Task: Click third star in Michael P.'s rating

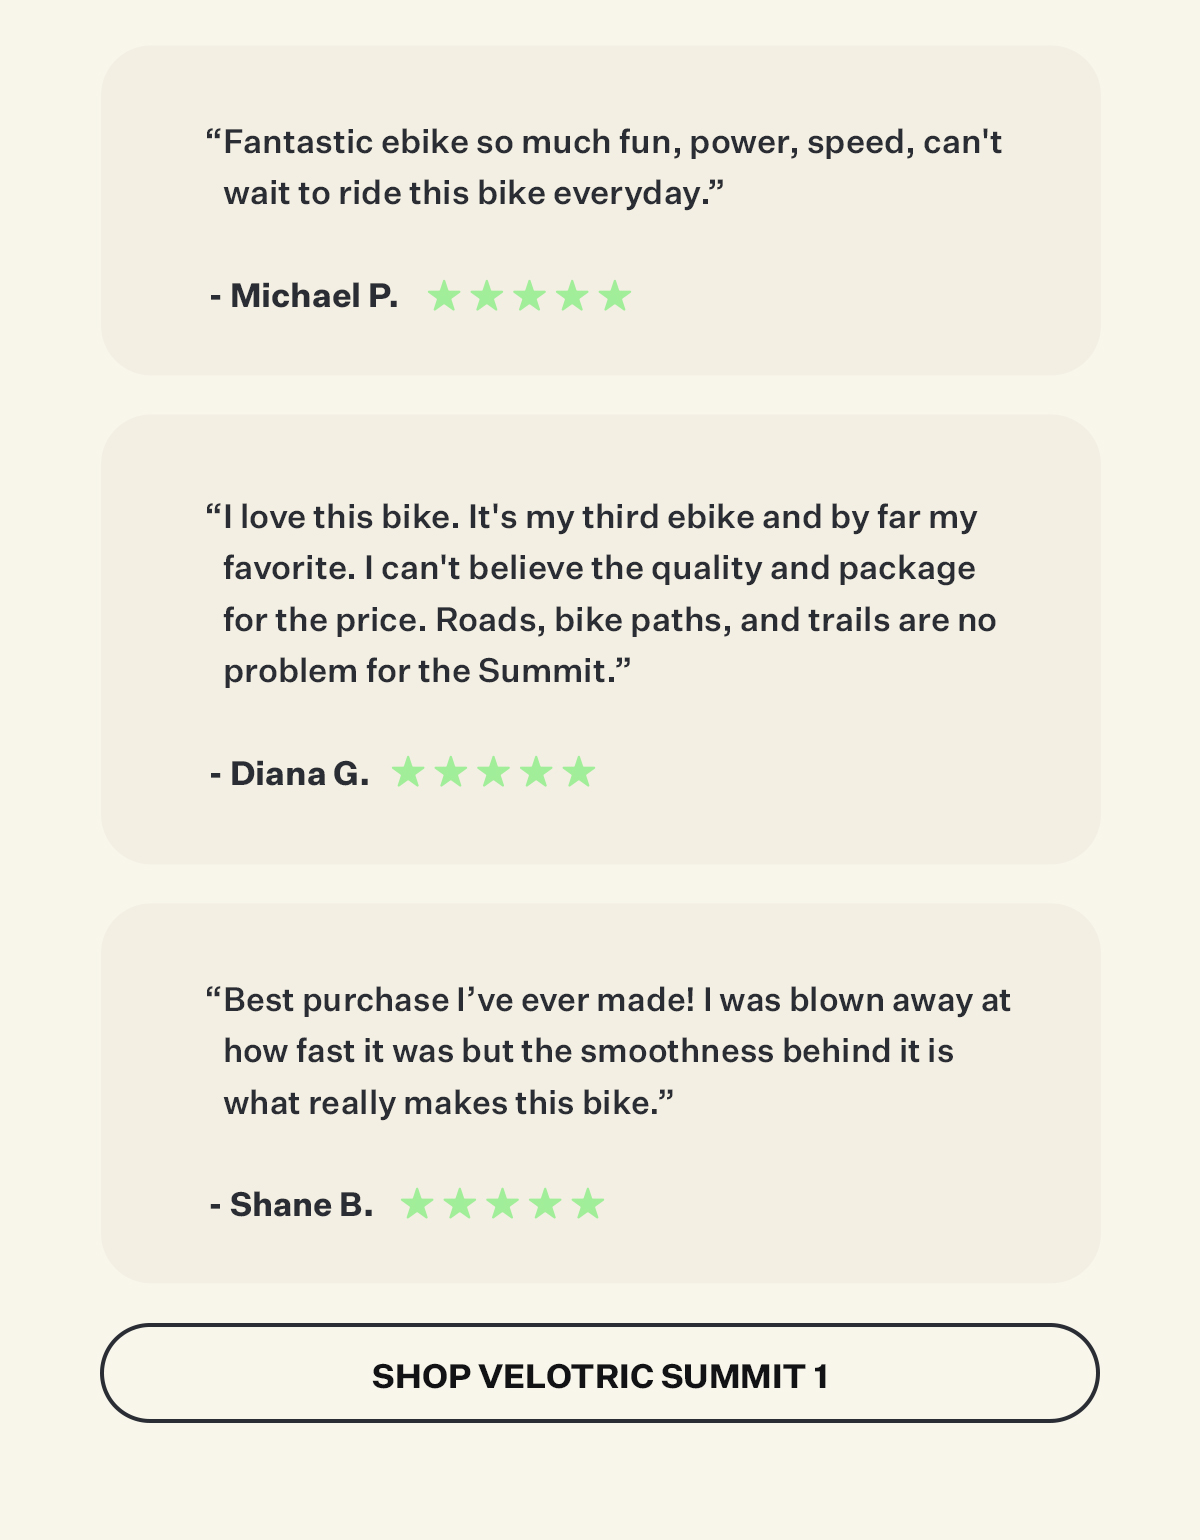Action: click(529, 296)
